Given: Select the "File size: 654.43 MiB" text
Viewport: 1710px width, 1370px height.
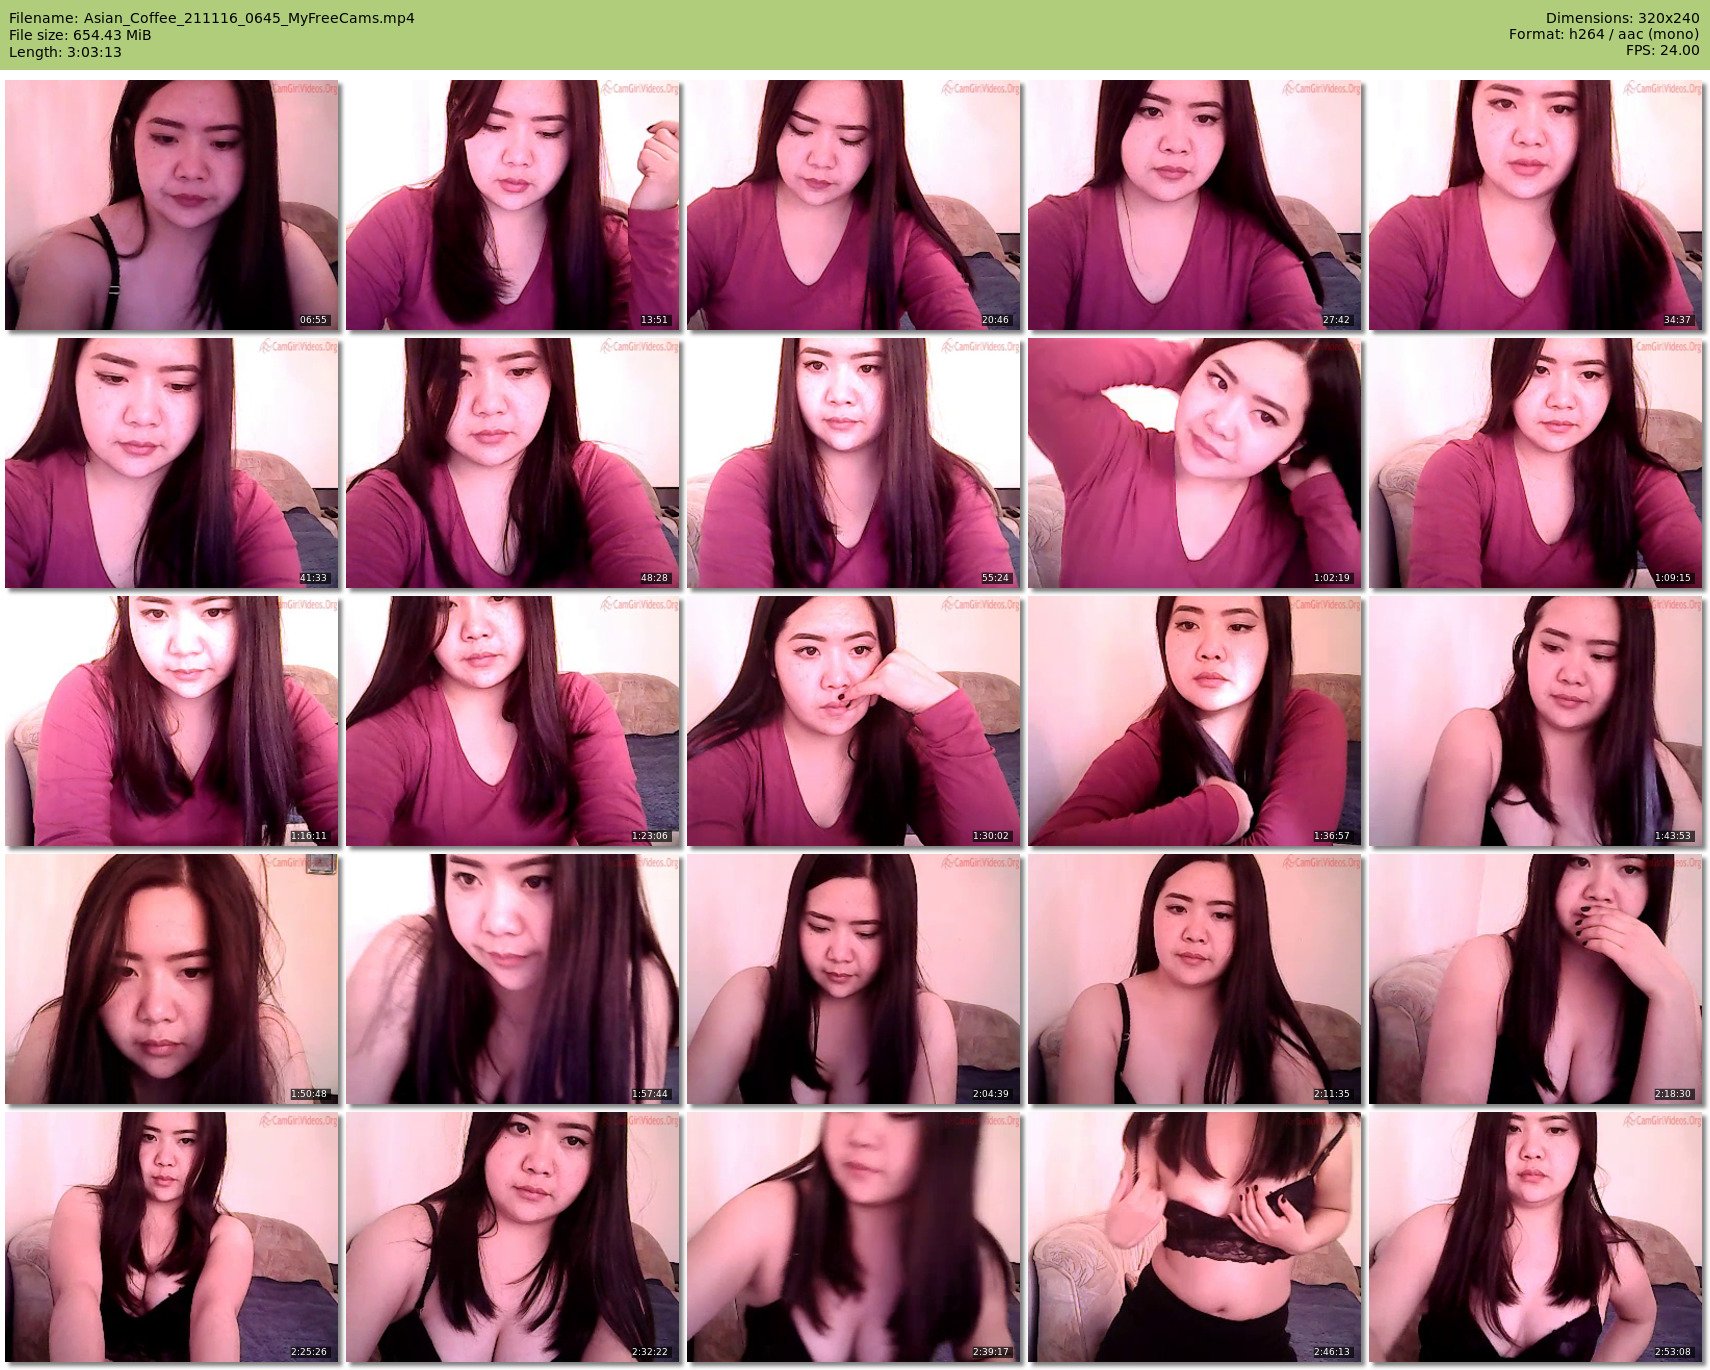Looking at the screenshot, I should [80, 35].
